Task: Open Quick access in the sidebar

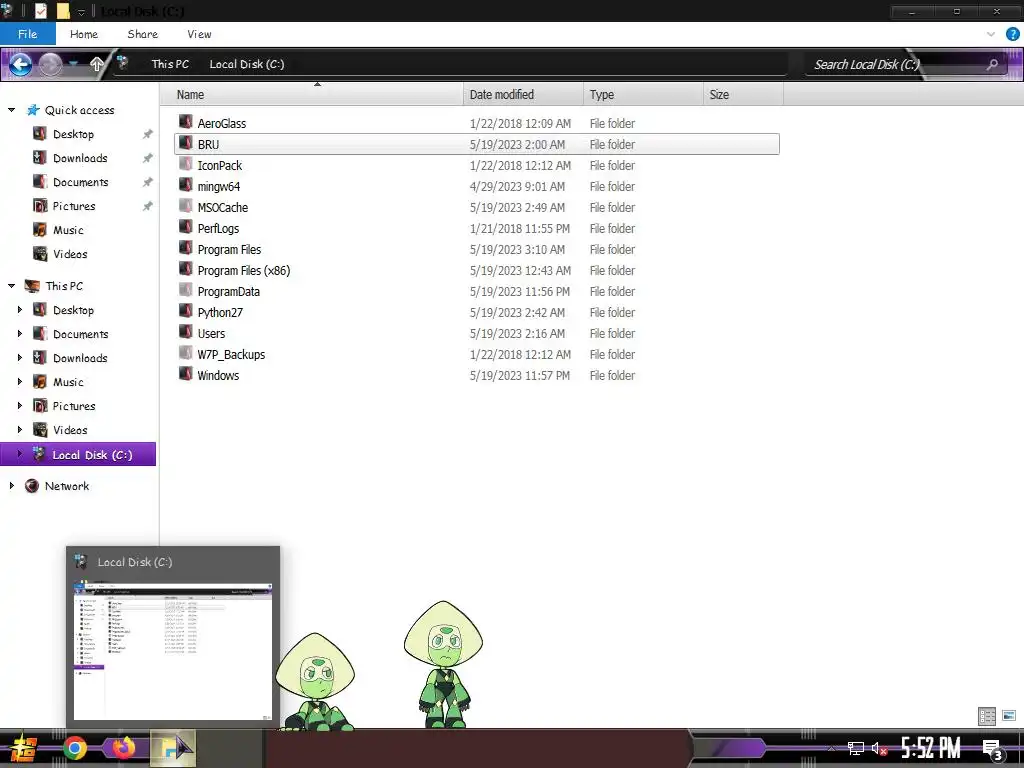Action: [79, 110]
